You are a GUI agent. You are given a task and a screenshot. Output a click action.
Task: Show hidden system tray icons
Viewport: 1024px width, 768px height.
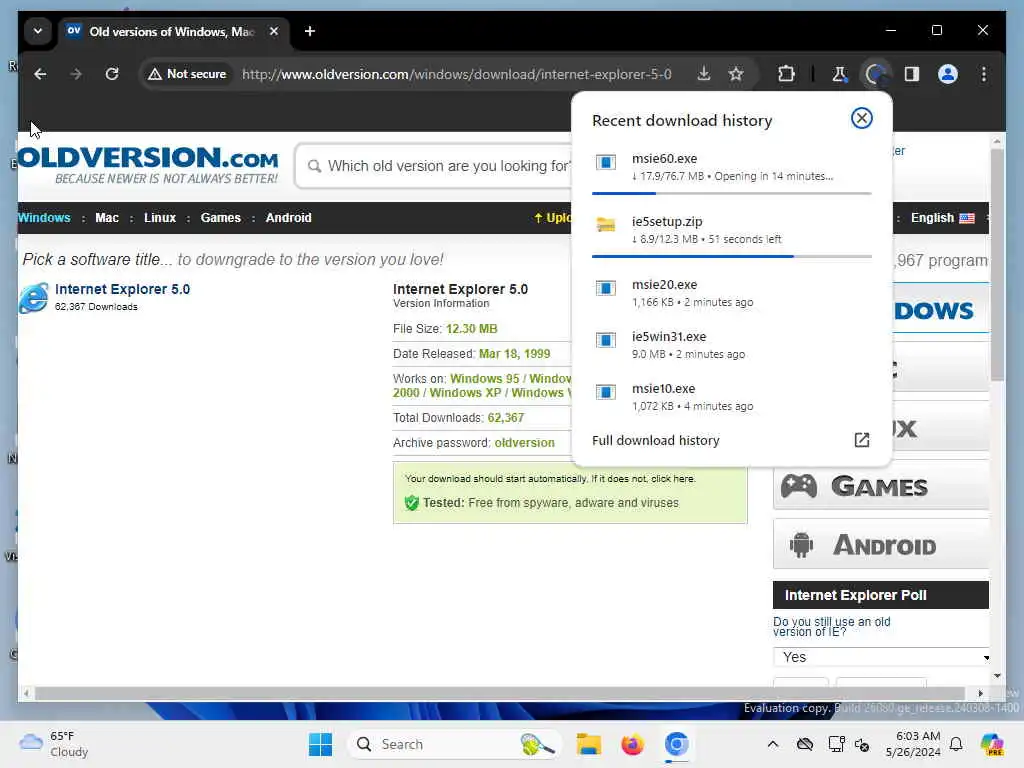(773, 744)
